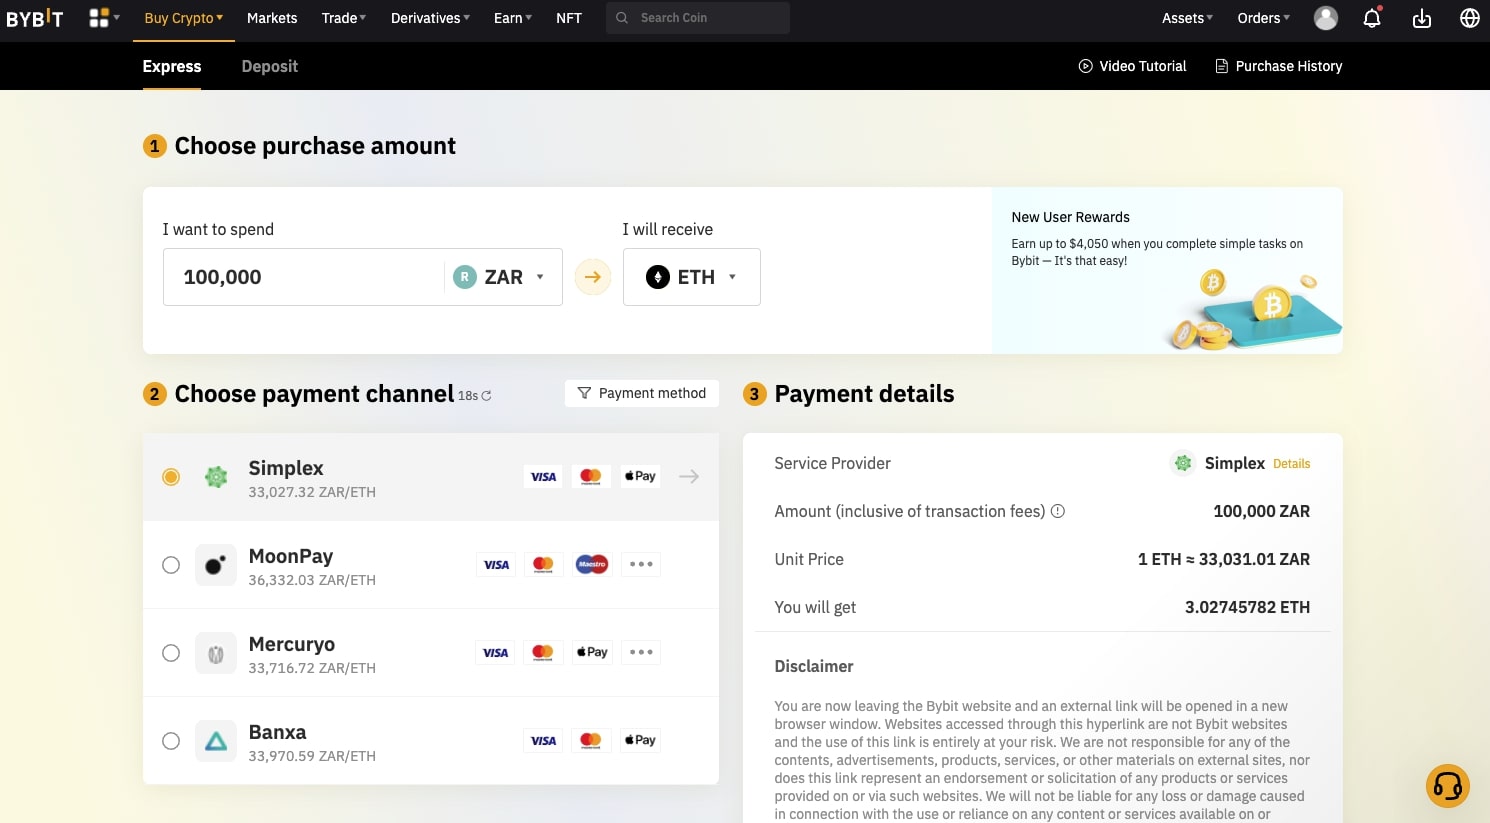Select the Simplex radio button
Viewport: 1490px width, 823px height.
pos(171,477)
